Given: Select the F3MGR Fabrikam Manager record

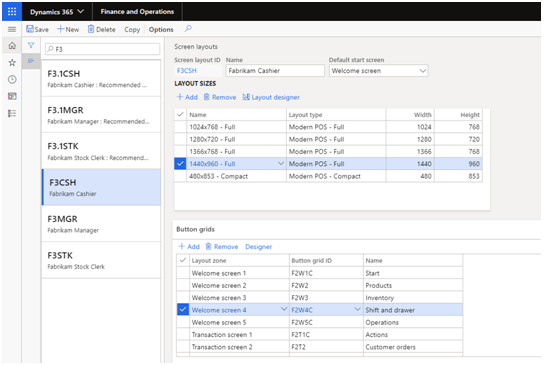Looking at the screenshot, I should 101,223.
